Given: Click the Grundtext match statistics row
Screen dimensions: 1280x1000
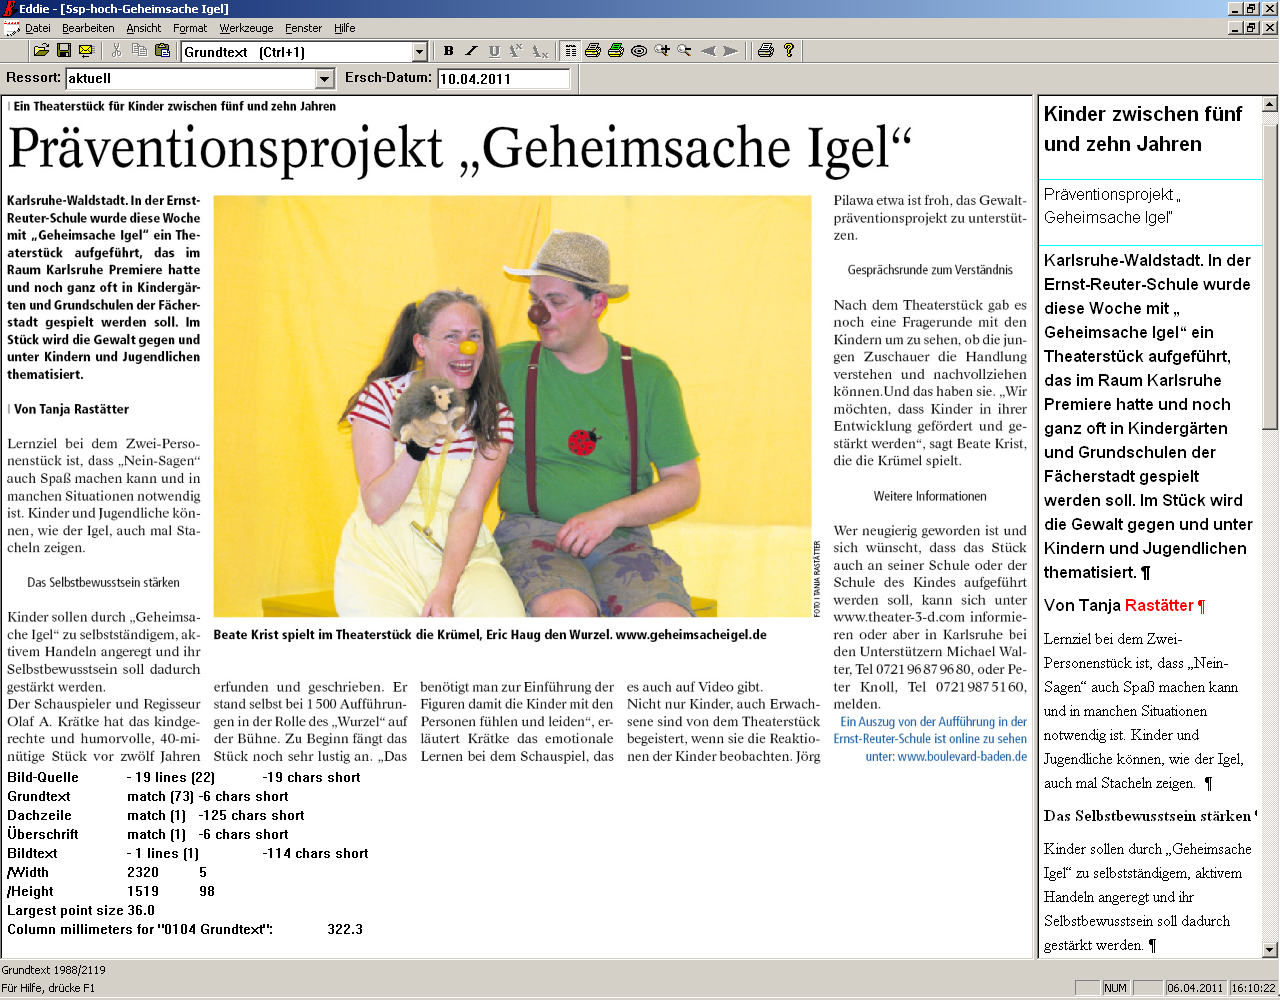Looking at the screenshot, I should [x=148, y=796].
